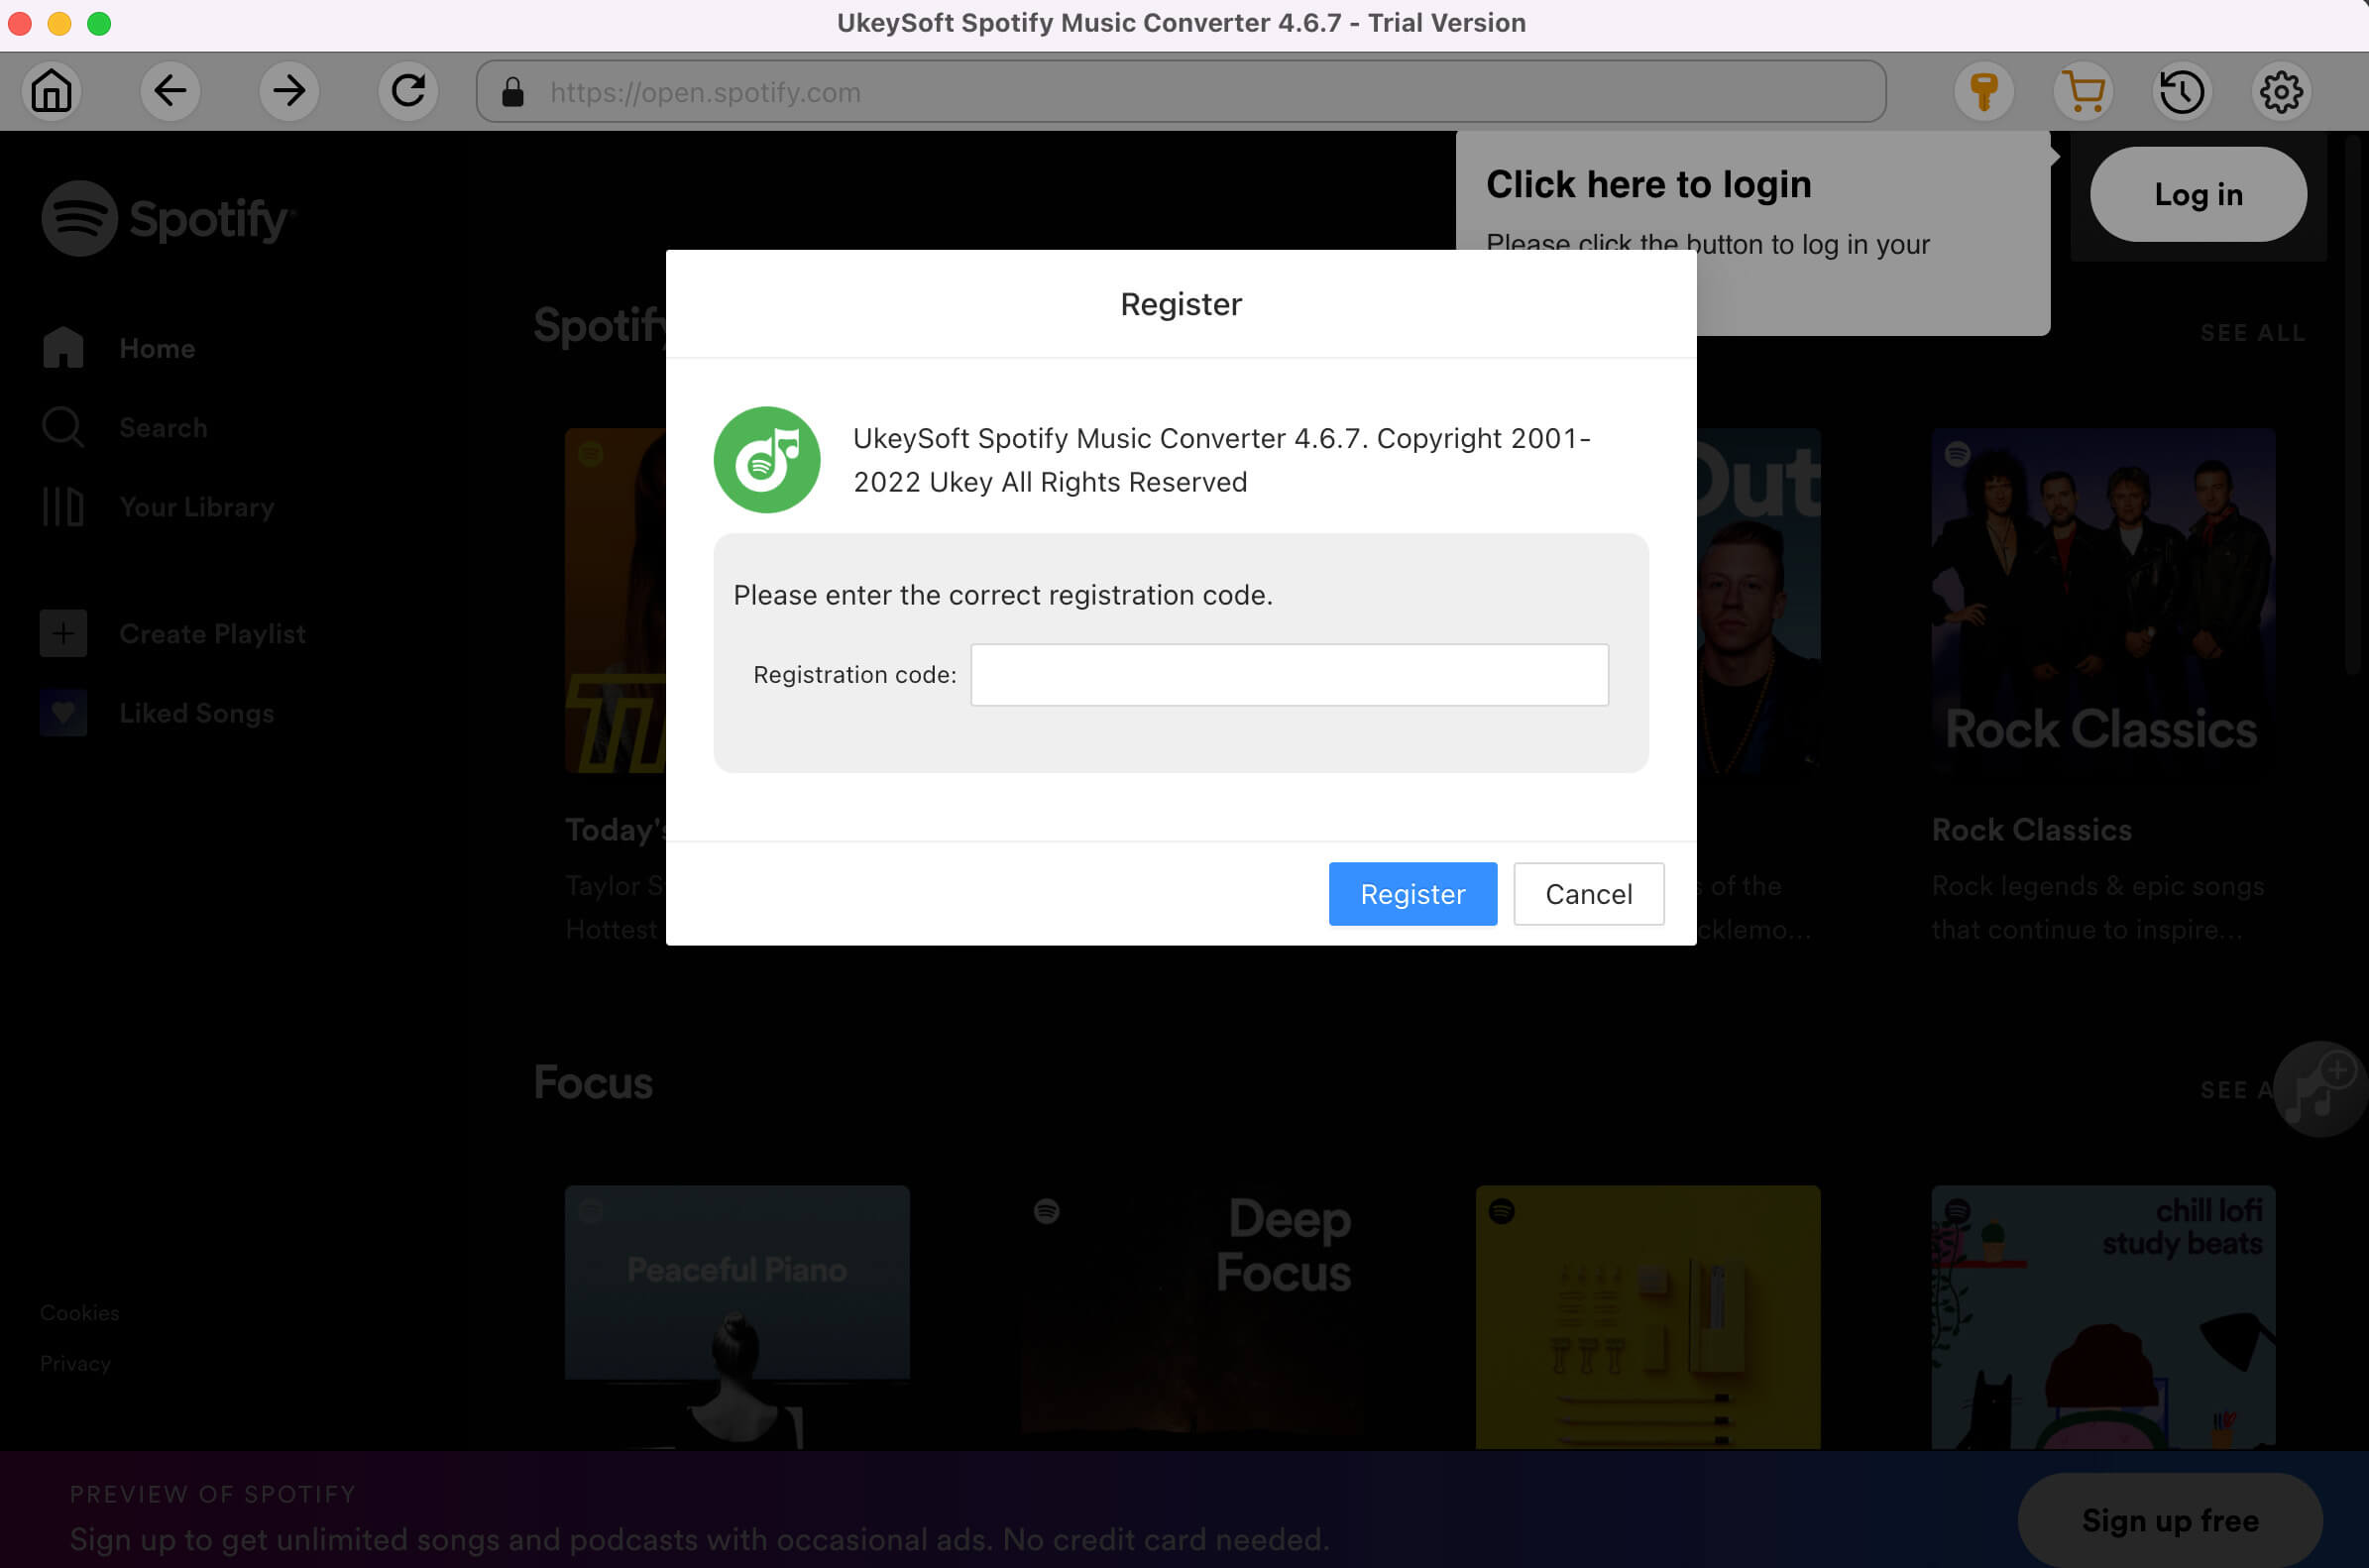The image size is (2369, 1568).
Task: Click the back navigation arrow in toolbar
Action: (x=169, y=93)
